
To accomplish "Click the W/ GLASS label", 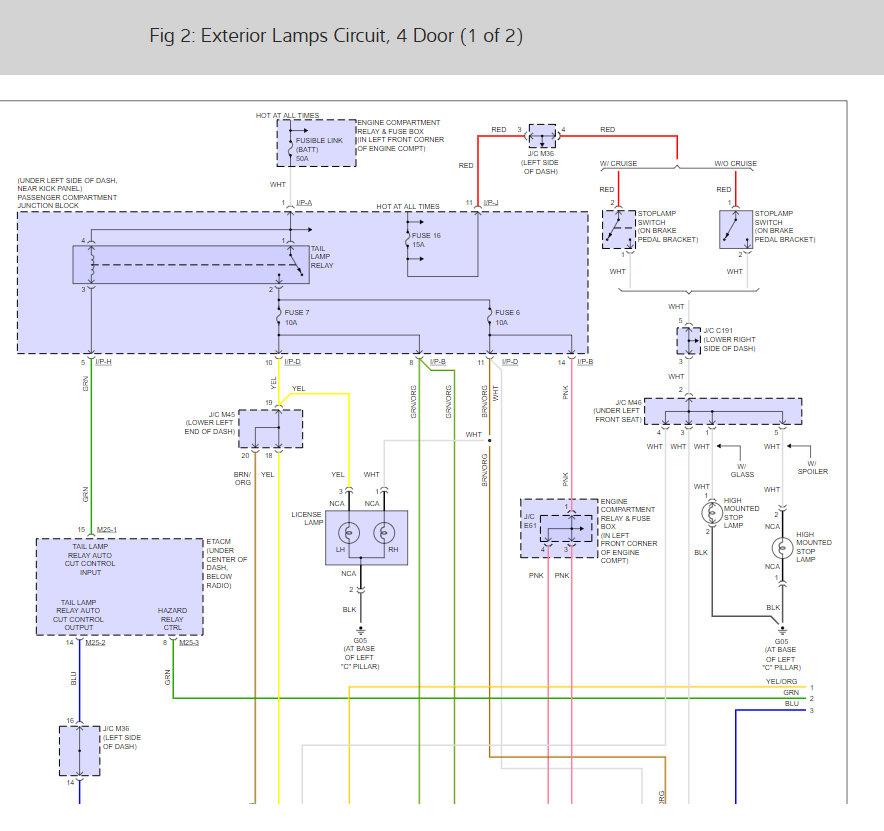I will pyautogui.click(x=742, y=470).
